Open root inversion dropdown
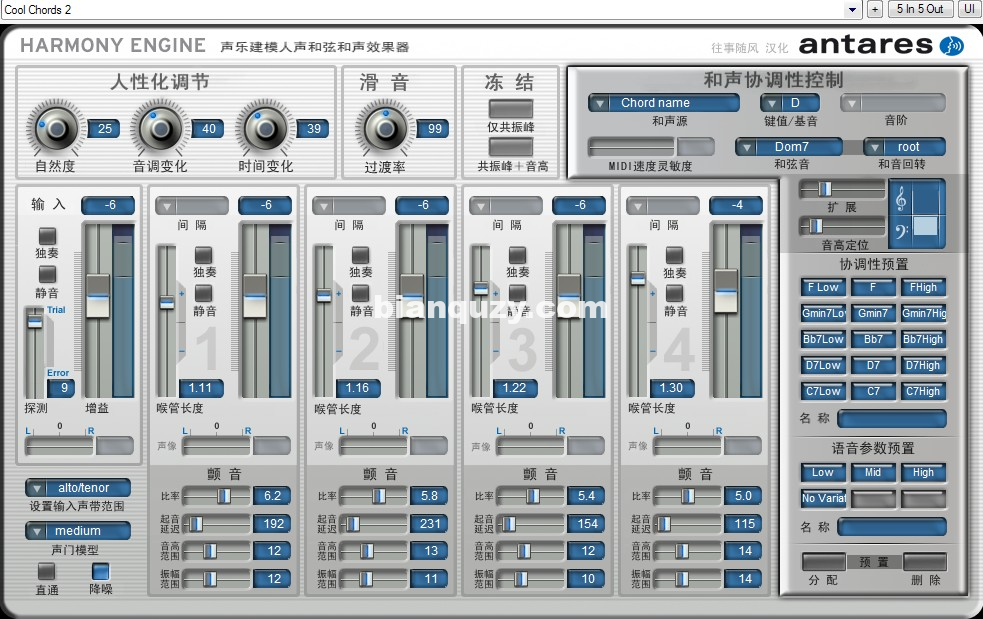This screenshot has height=619, width=983. tap(904, 147)
